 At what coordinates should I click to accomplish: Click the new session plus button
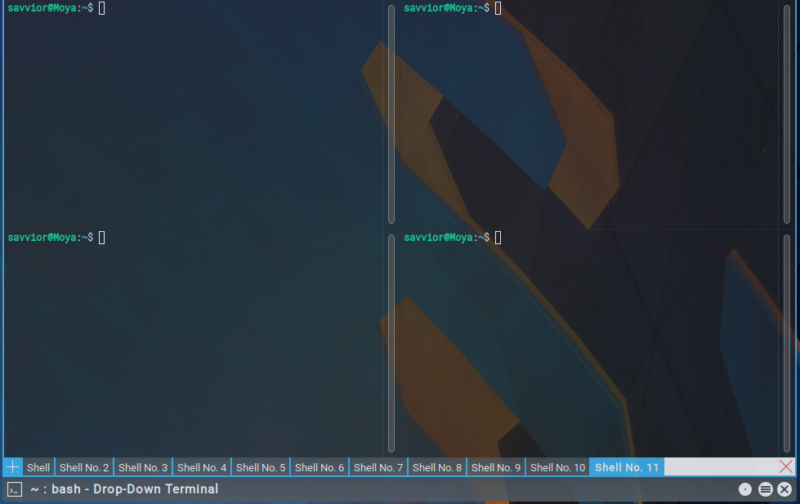[12, 467]
